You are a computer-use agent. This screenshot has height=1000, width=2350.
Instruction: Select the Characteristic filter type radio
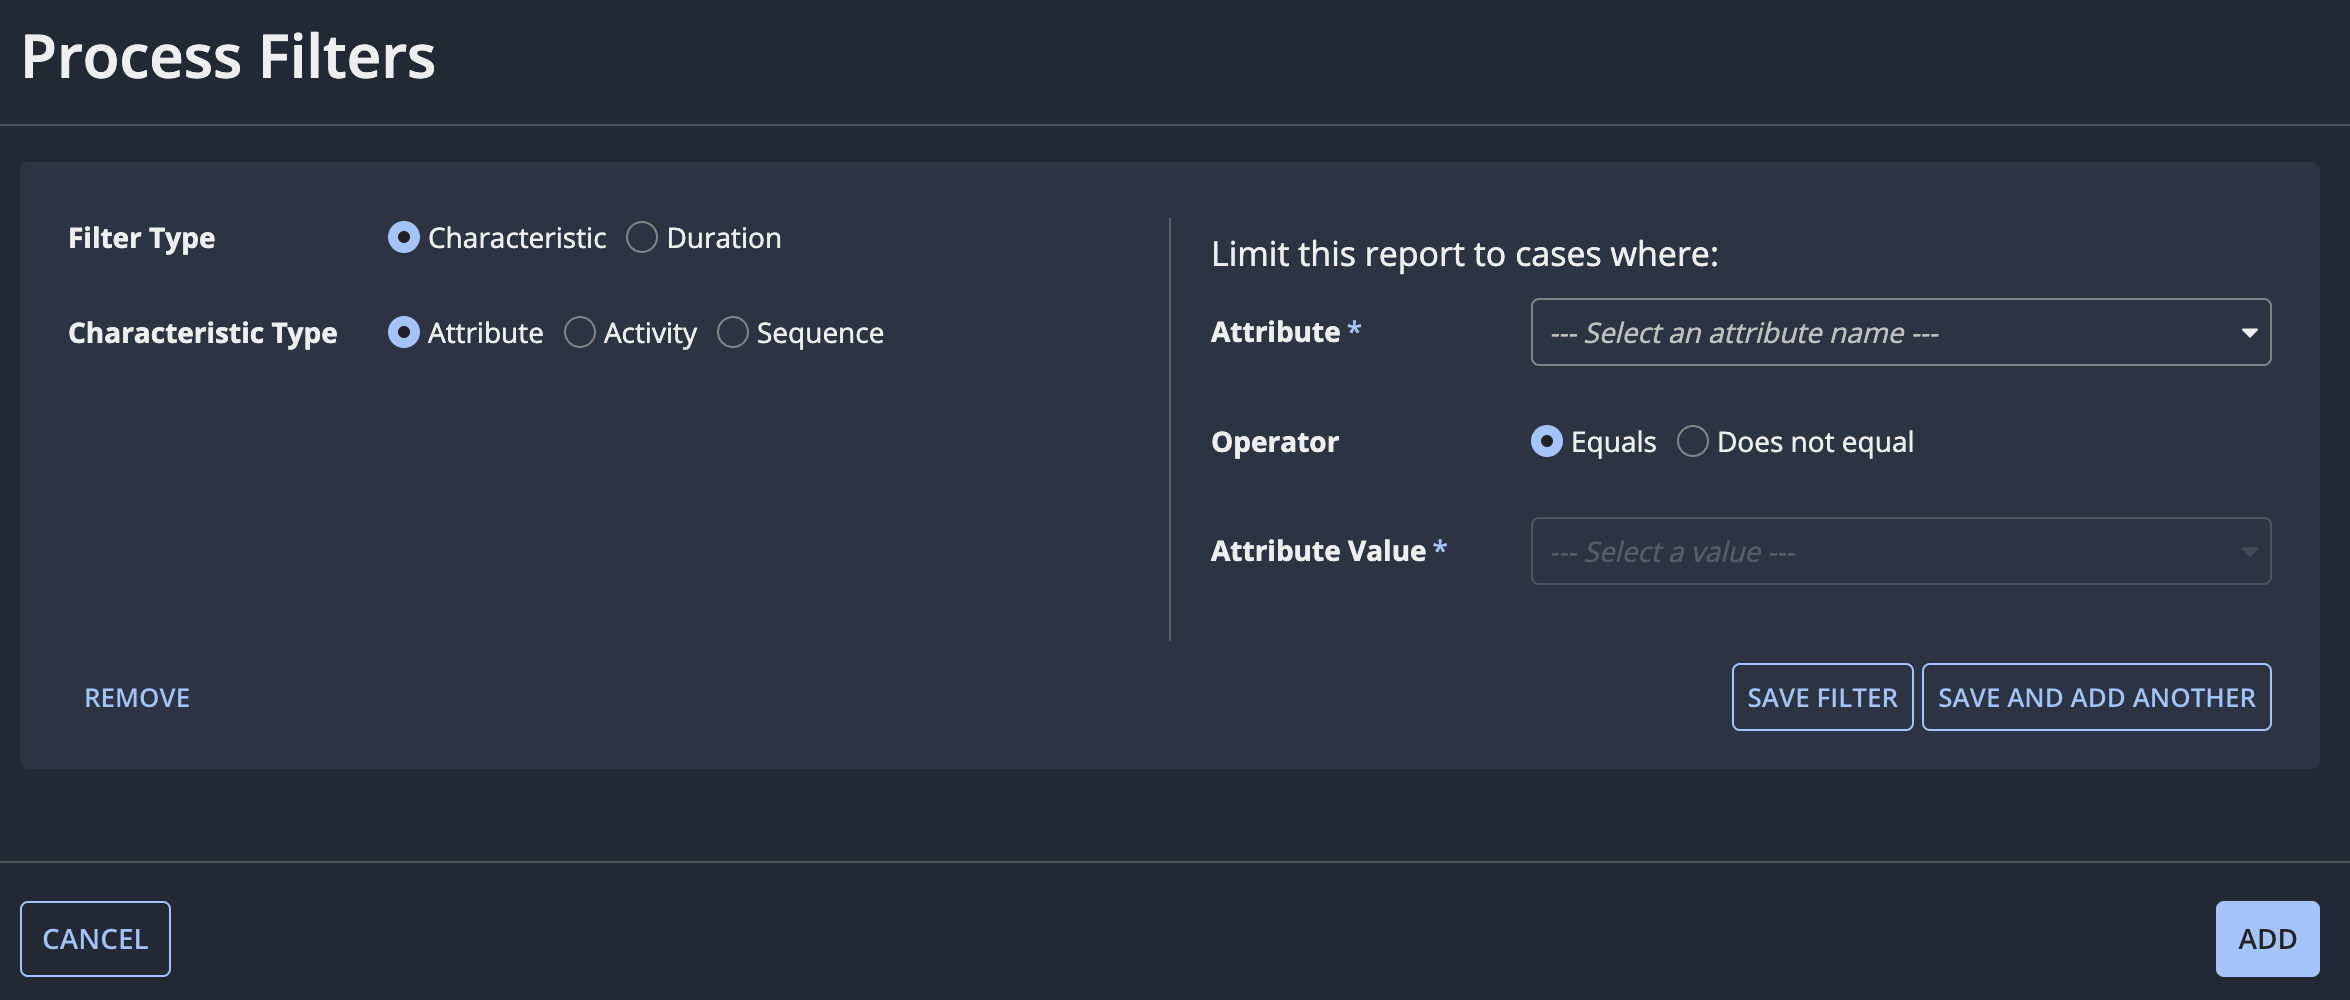click(x=403, y=238)
